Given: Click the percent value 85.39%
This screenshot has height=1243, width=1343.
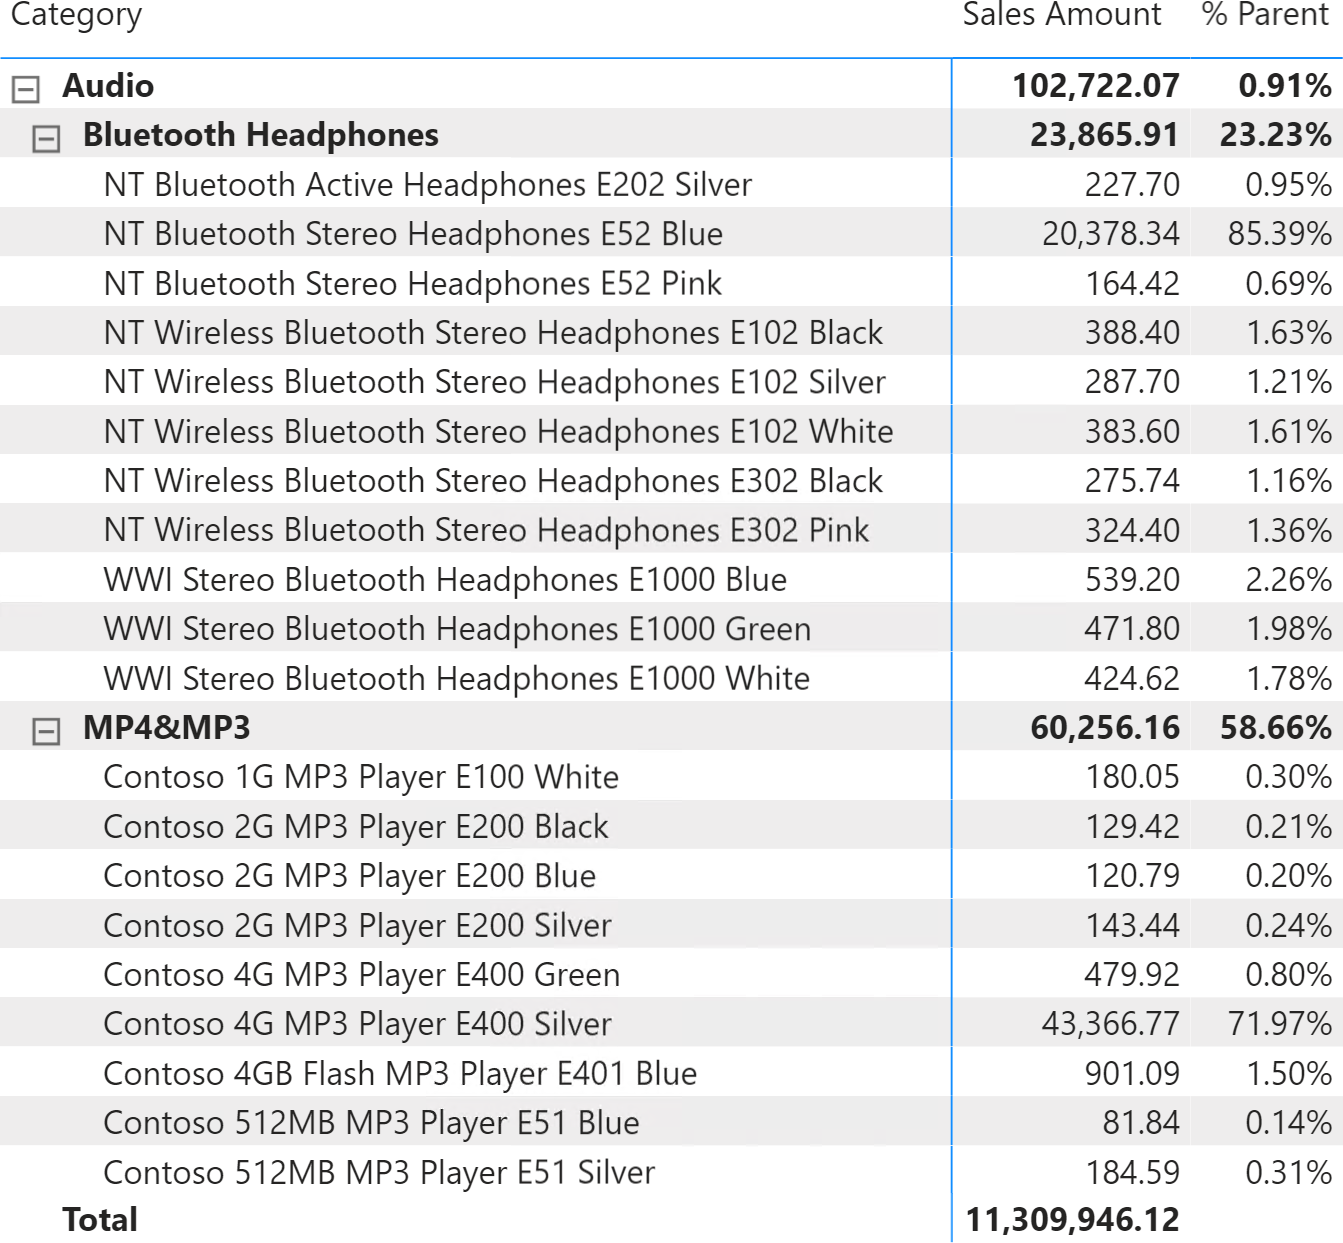Looking at the screenshot, I should click(1280, 234).
